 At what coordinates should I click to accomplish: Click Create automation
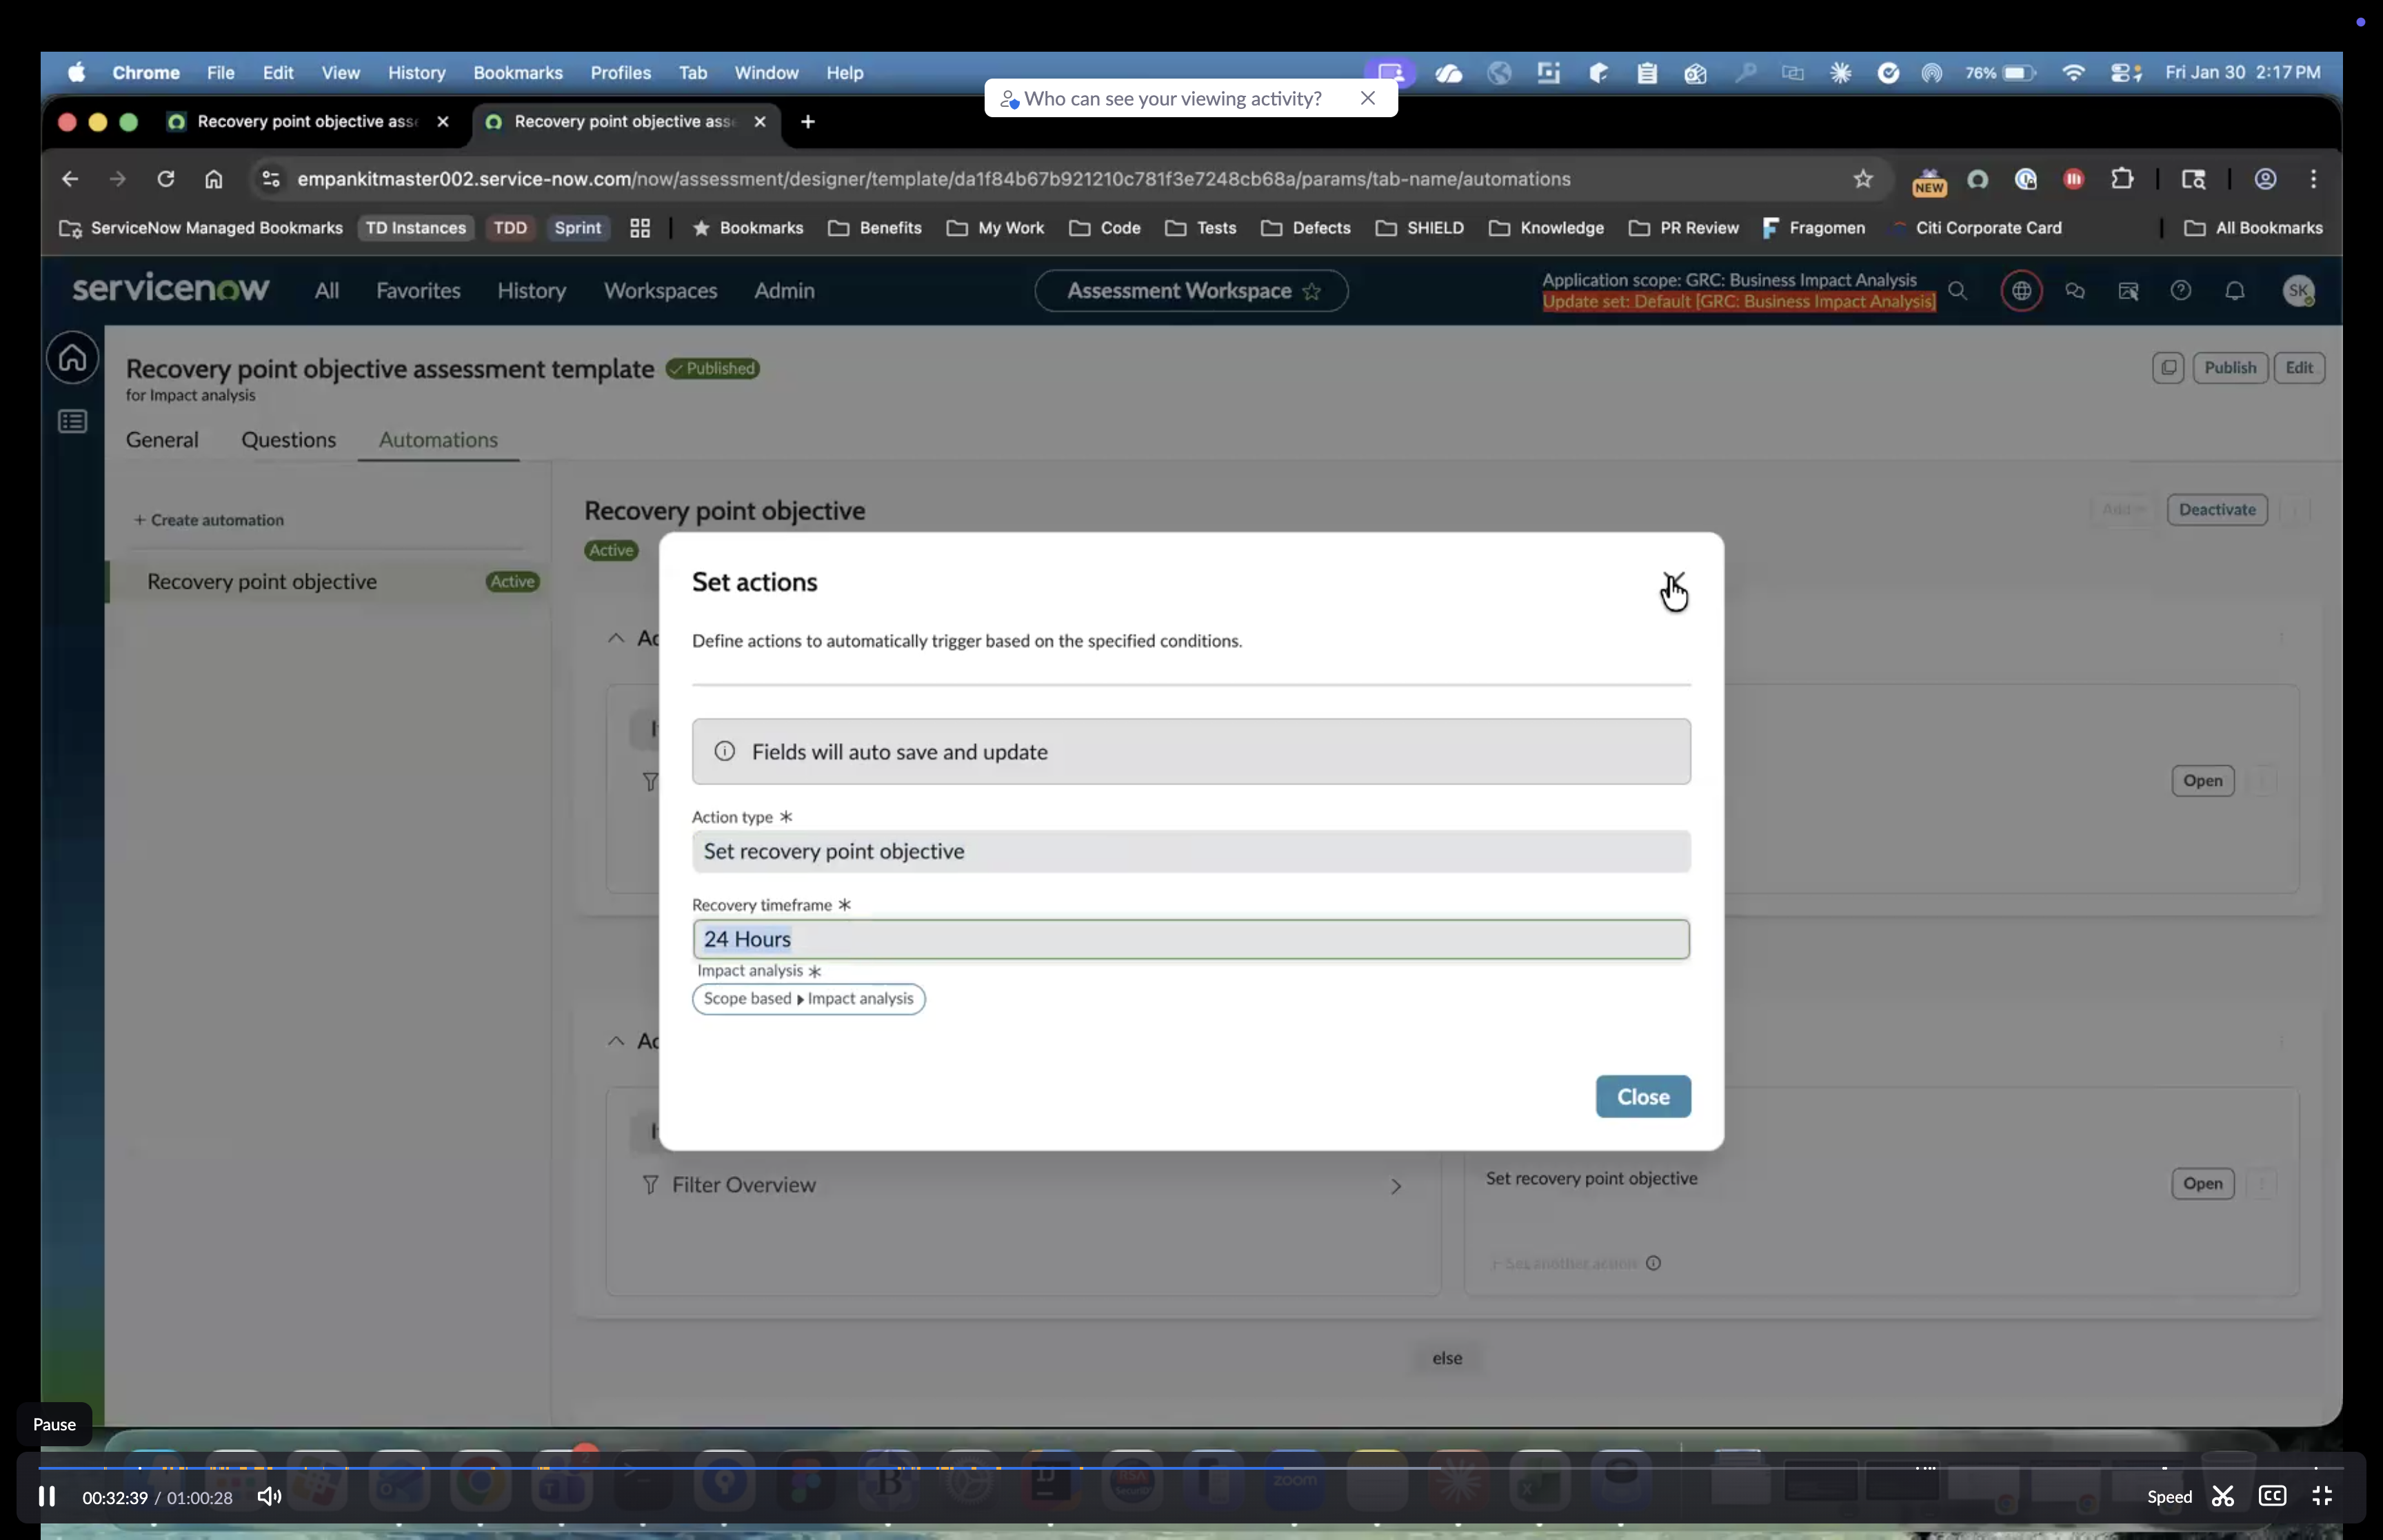(208, 520)
